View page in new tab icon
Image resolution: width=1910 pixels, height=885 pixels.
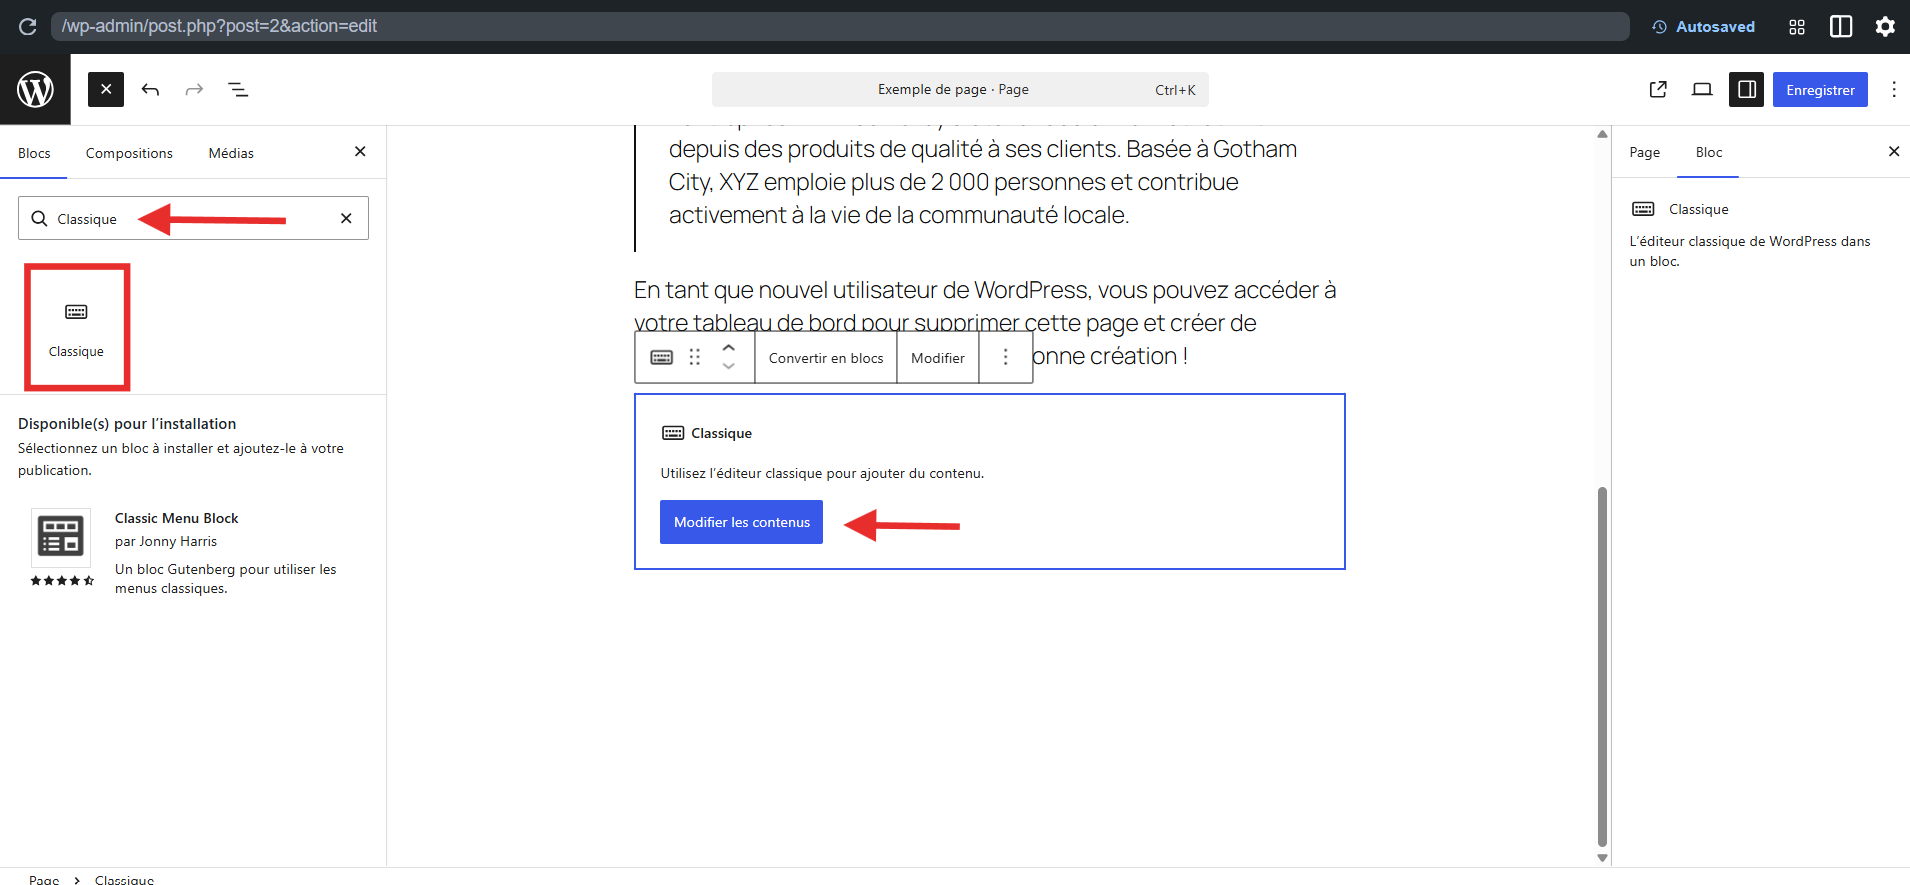pyautogui.click(x=1658, y=90)
